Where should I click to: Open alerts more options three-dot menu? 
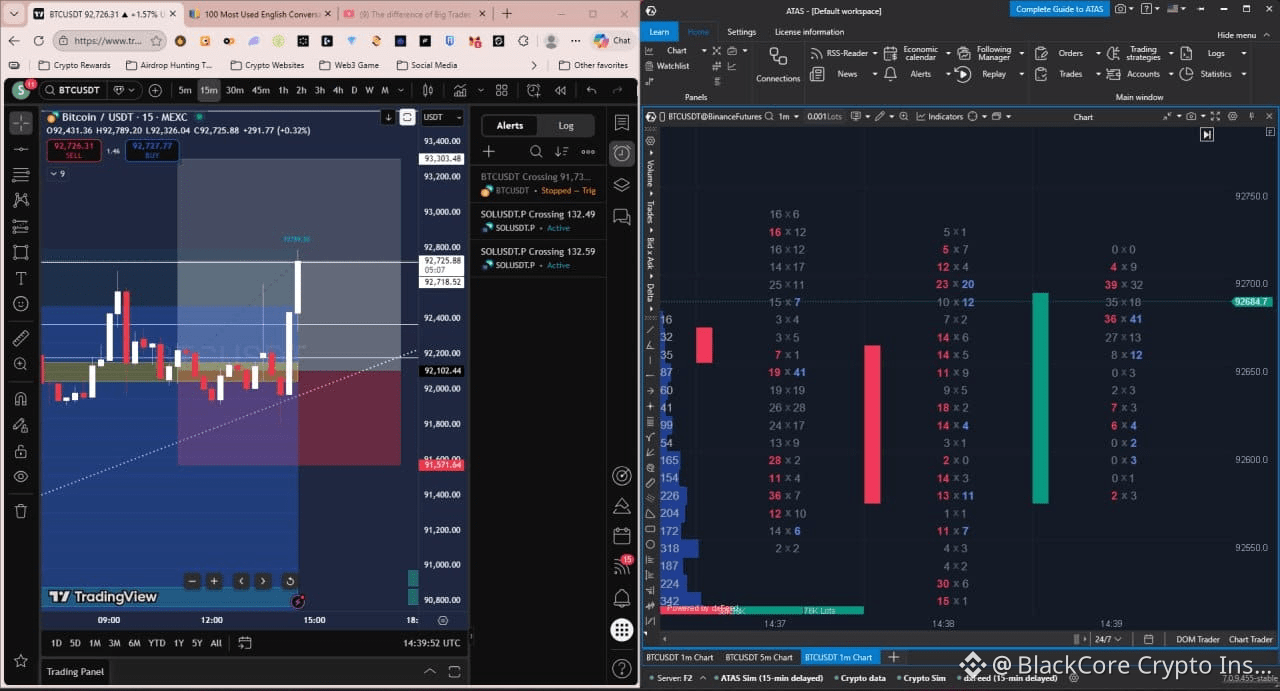(587, 152)
